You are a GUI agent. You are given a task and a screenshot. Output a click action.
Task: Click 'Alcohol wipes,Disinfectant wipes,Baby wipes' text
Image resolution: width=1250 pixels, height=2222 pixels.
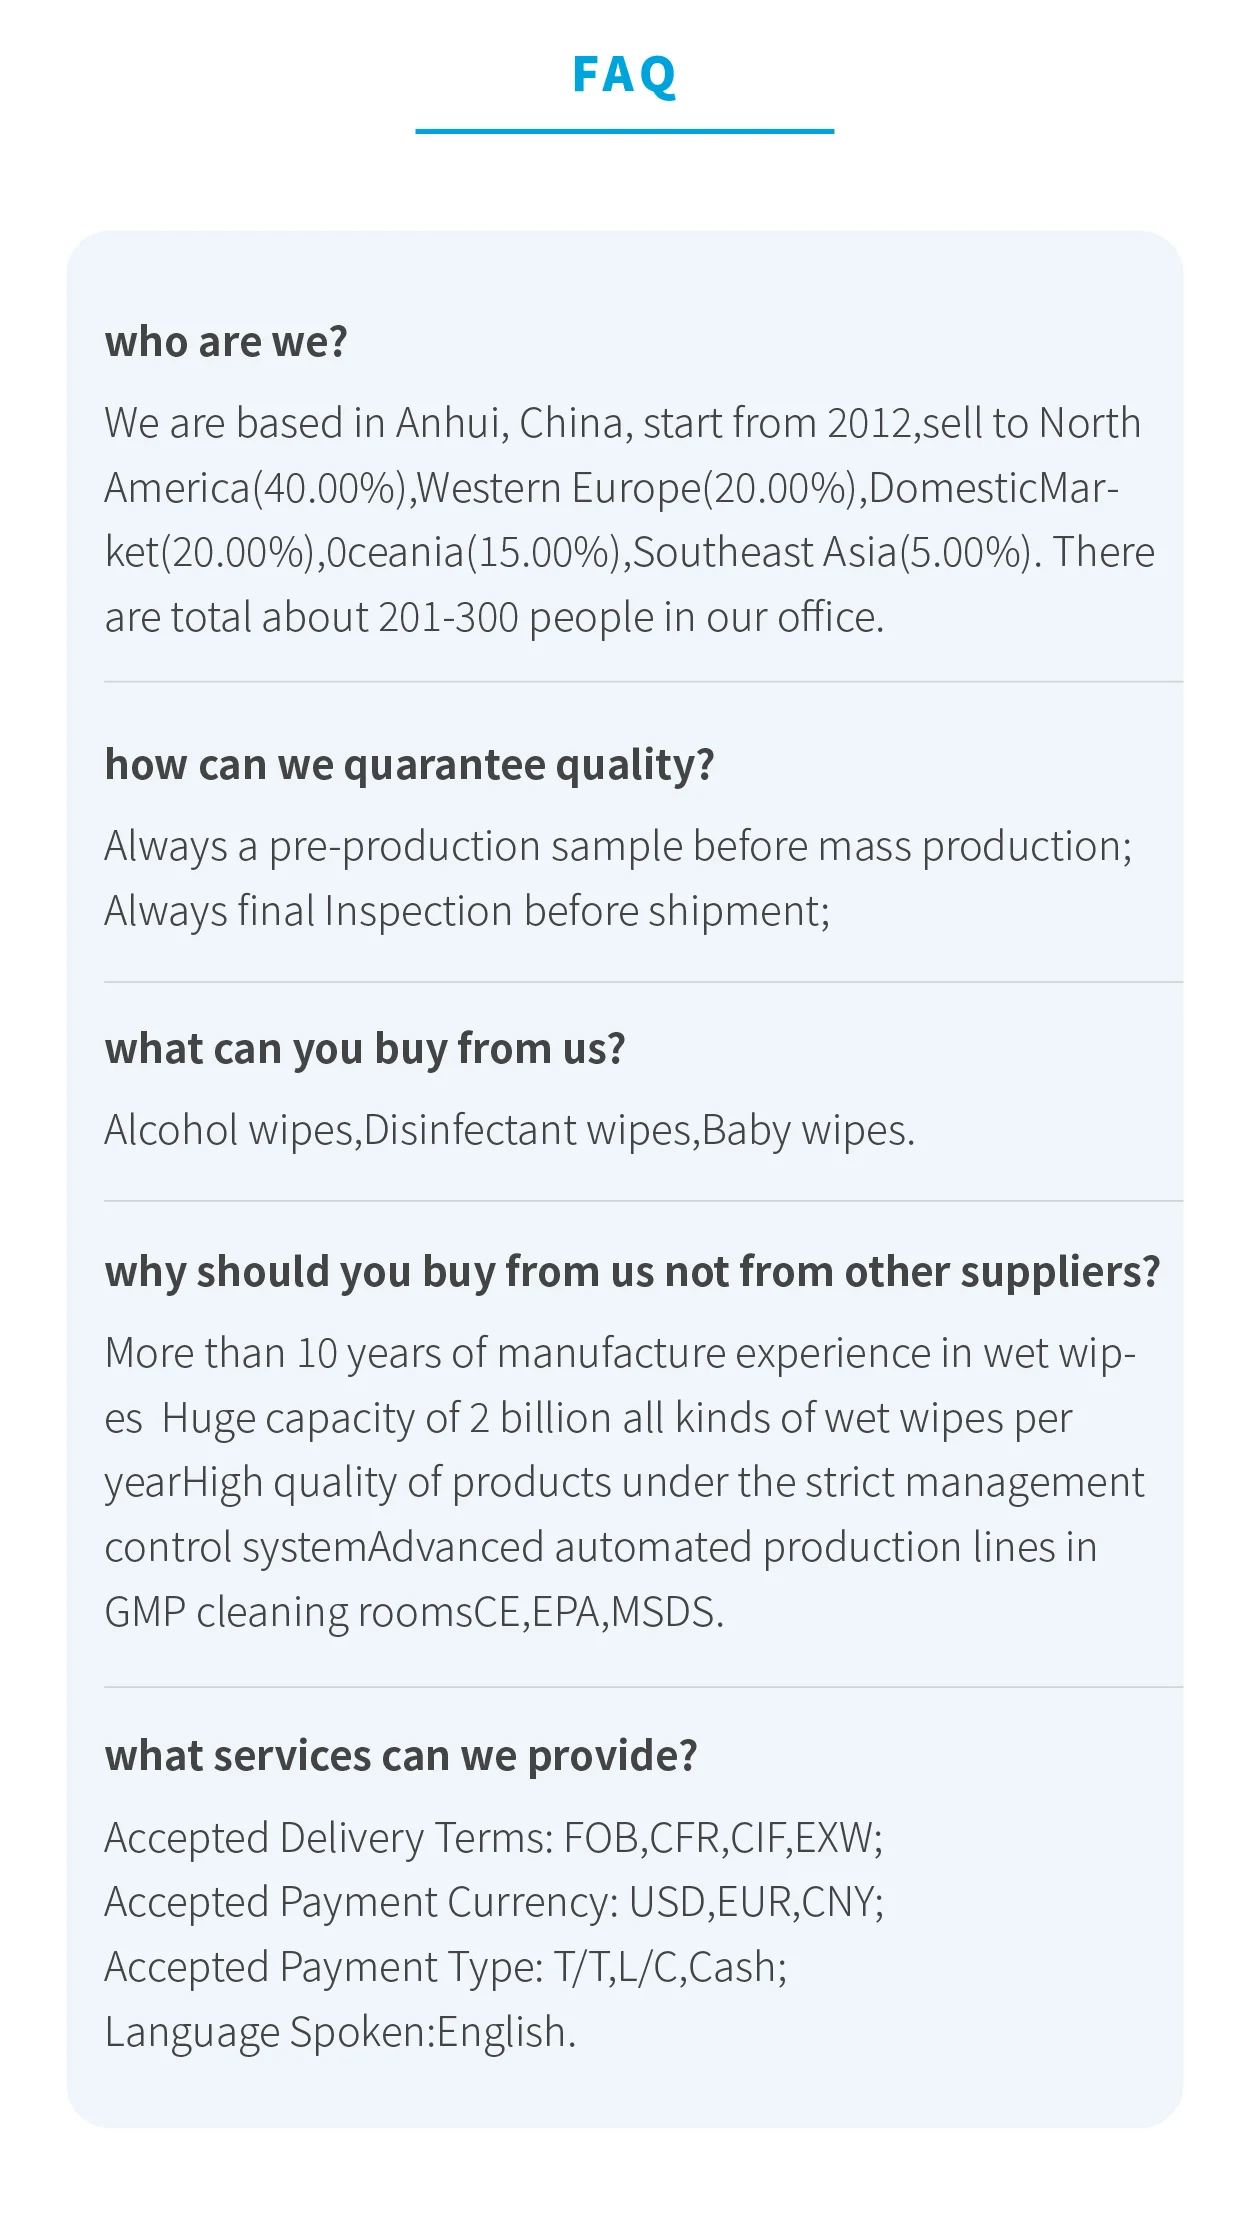pyautogui.click(x=510, y=1131)
